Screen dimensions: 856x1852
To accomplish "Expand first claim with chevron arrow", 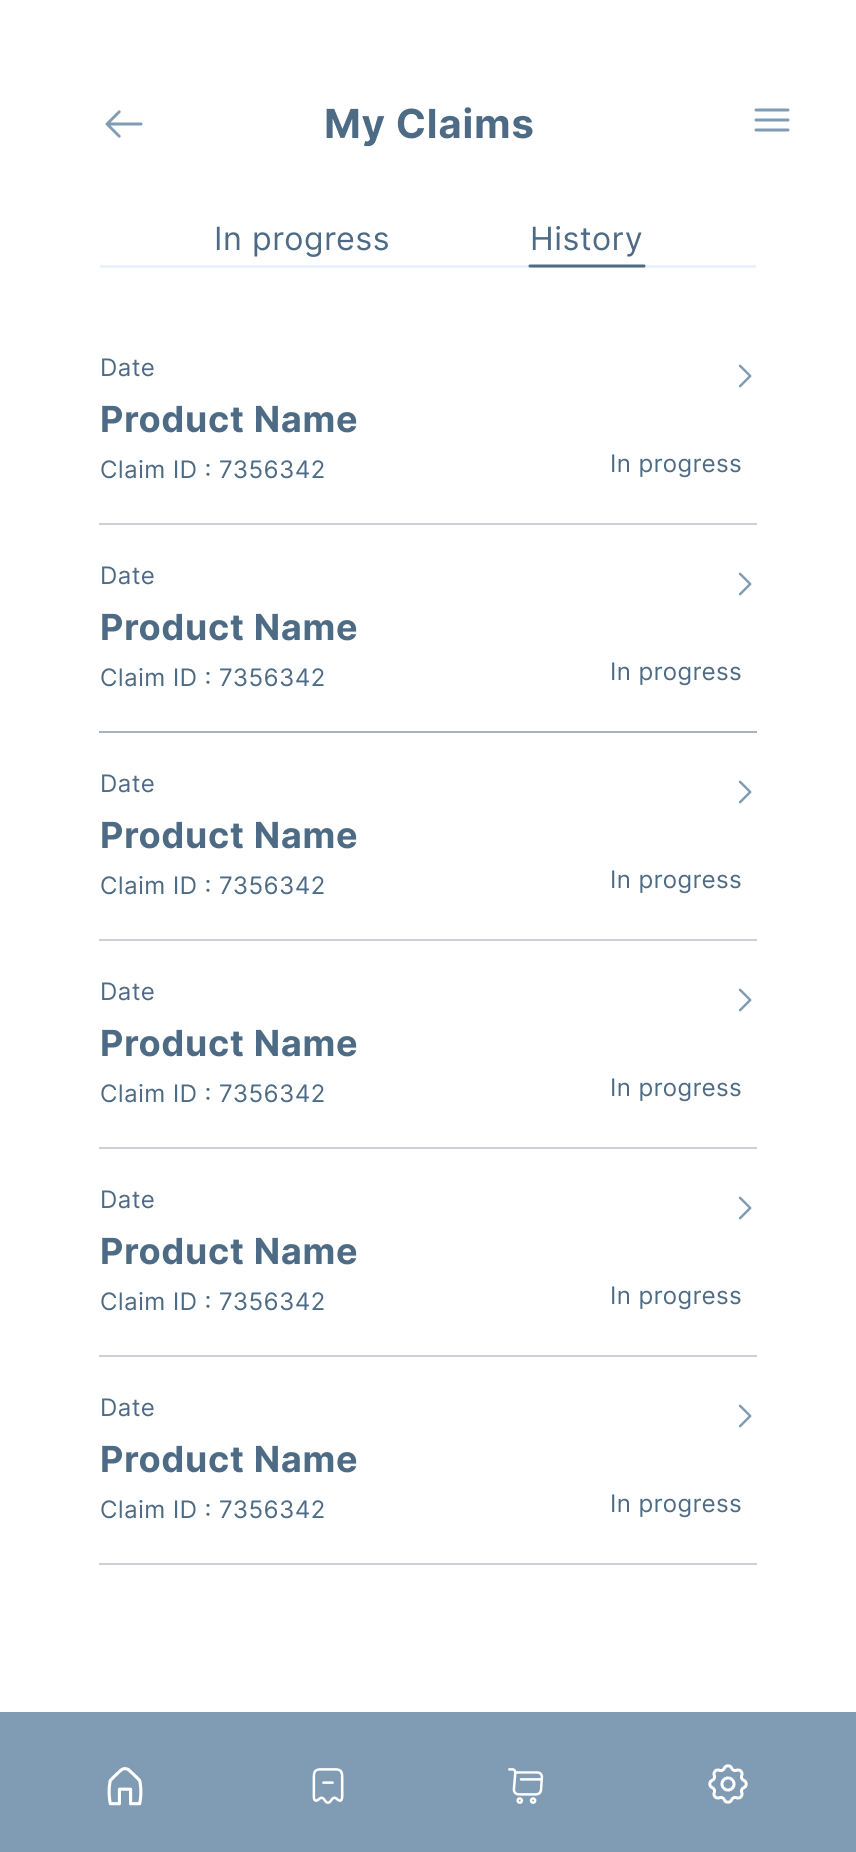I will pos(744,376).
